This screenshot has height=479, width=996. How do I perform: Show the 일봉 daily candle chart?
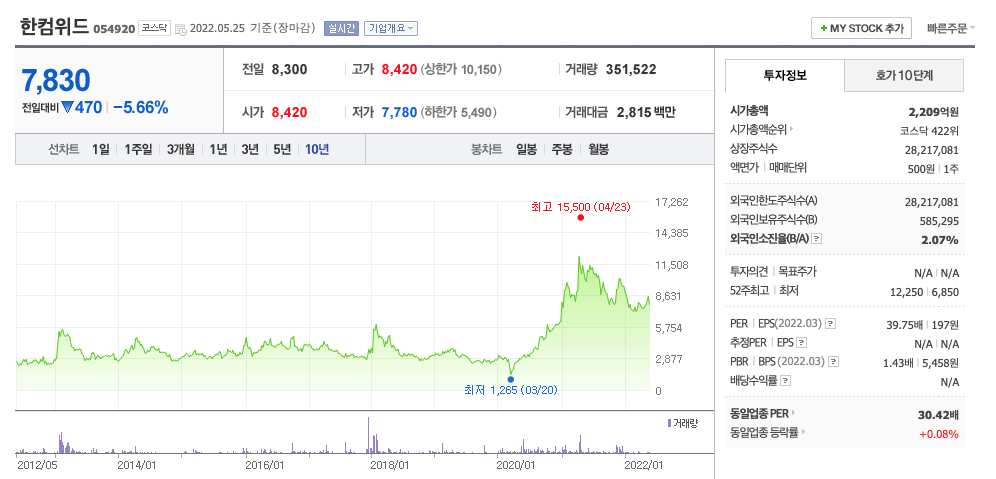pyautogui.click(x=527, y=150)
